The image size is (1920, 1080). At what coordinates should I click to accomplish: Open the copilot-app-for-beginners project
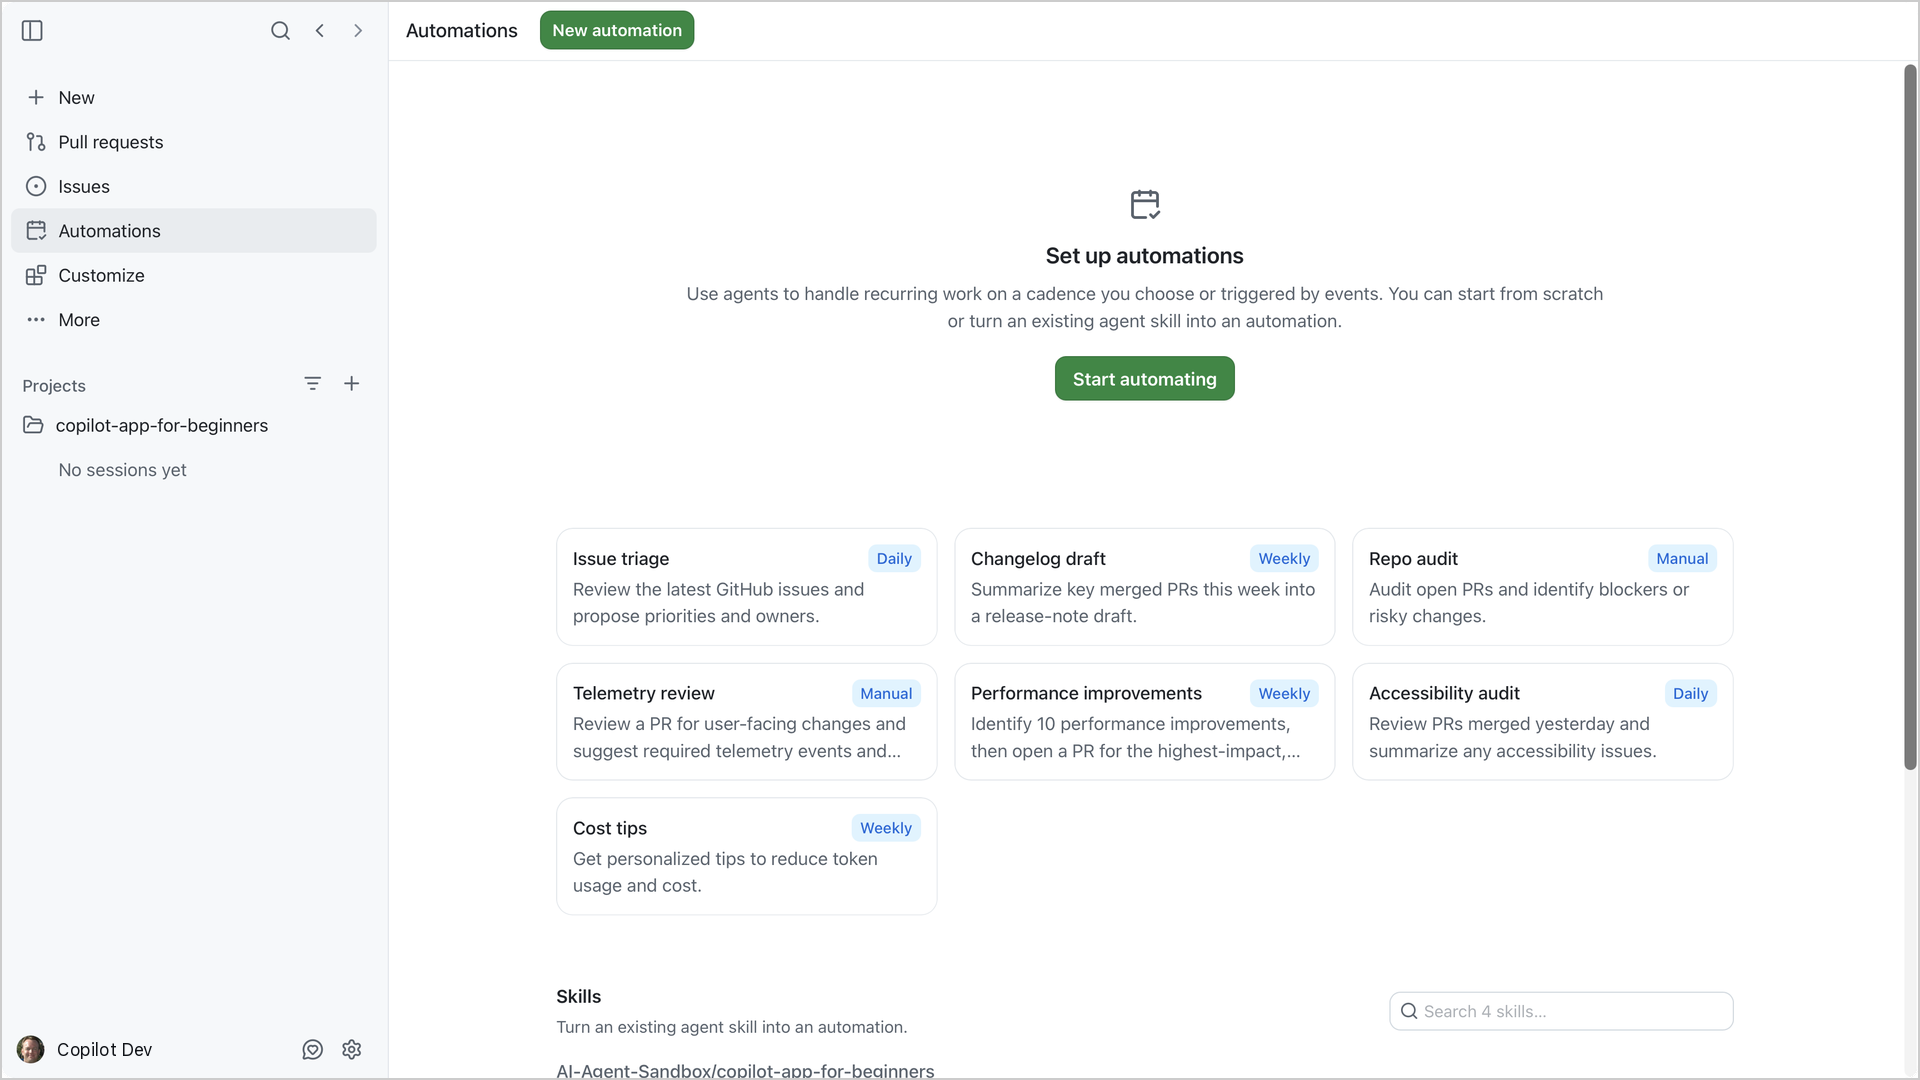pos(194,425)
